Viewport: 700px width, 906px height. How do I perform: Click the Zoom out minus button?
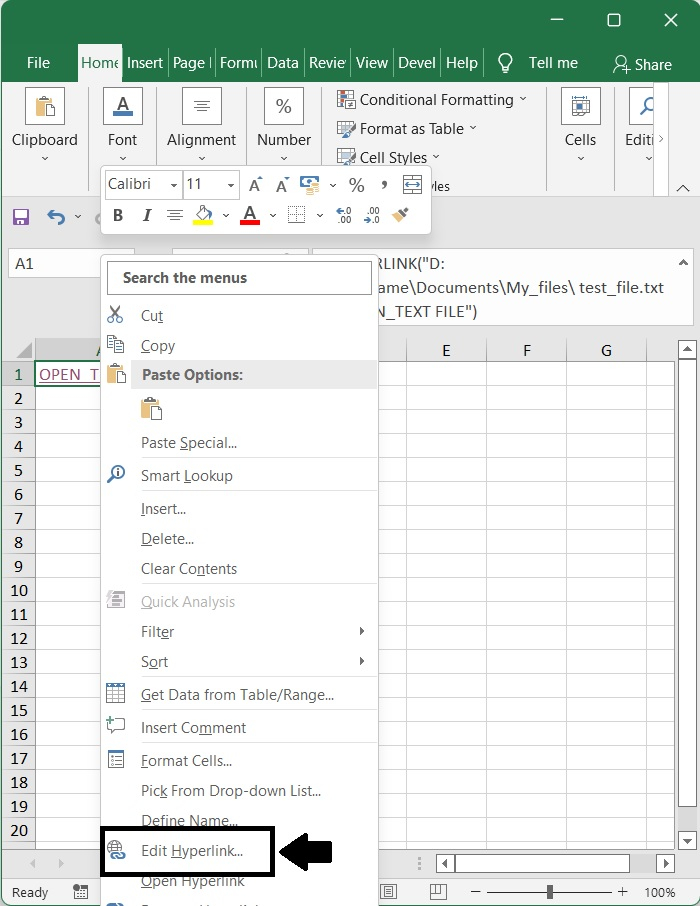click(x=476, y=892)
